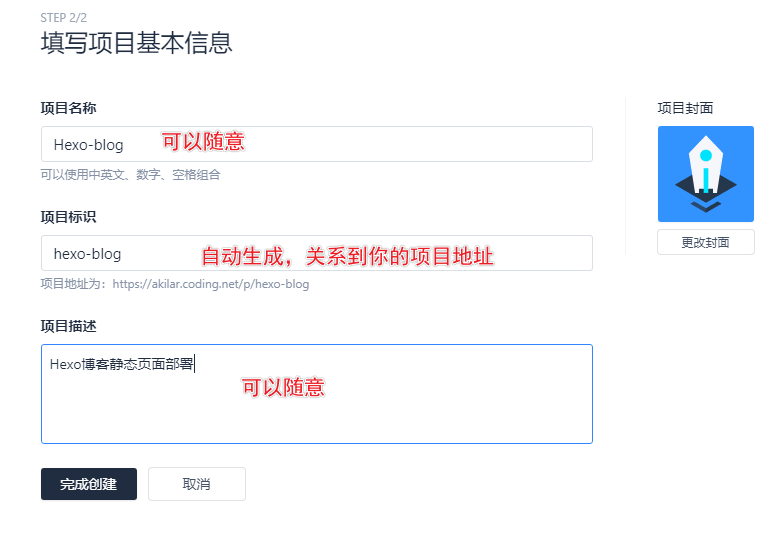The image size is (769, 541).
Task: Click the 项目名称 field label
Action: pyautogui.click(x=68, y=108)
